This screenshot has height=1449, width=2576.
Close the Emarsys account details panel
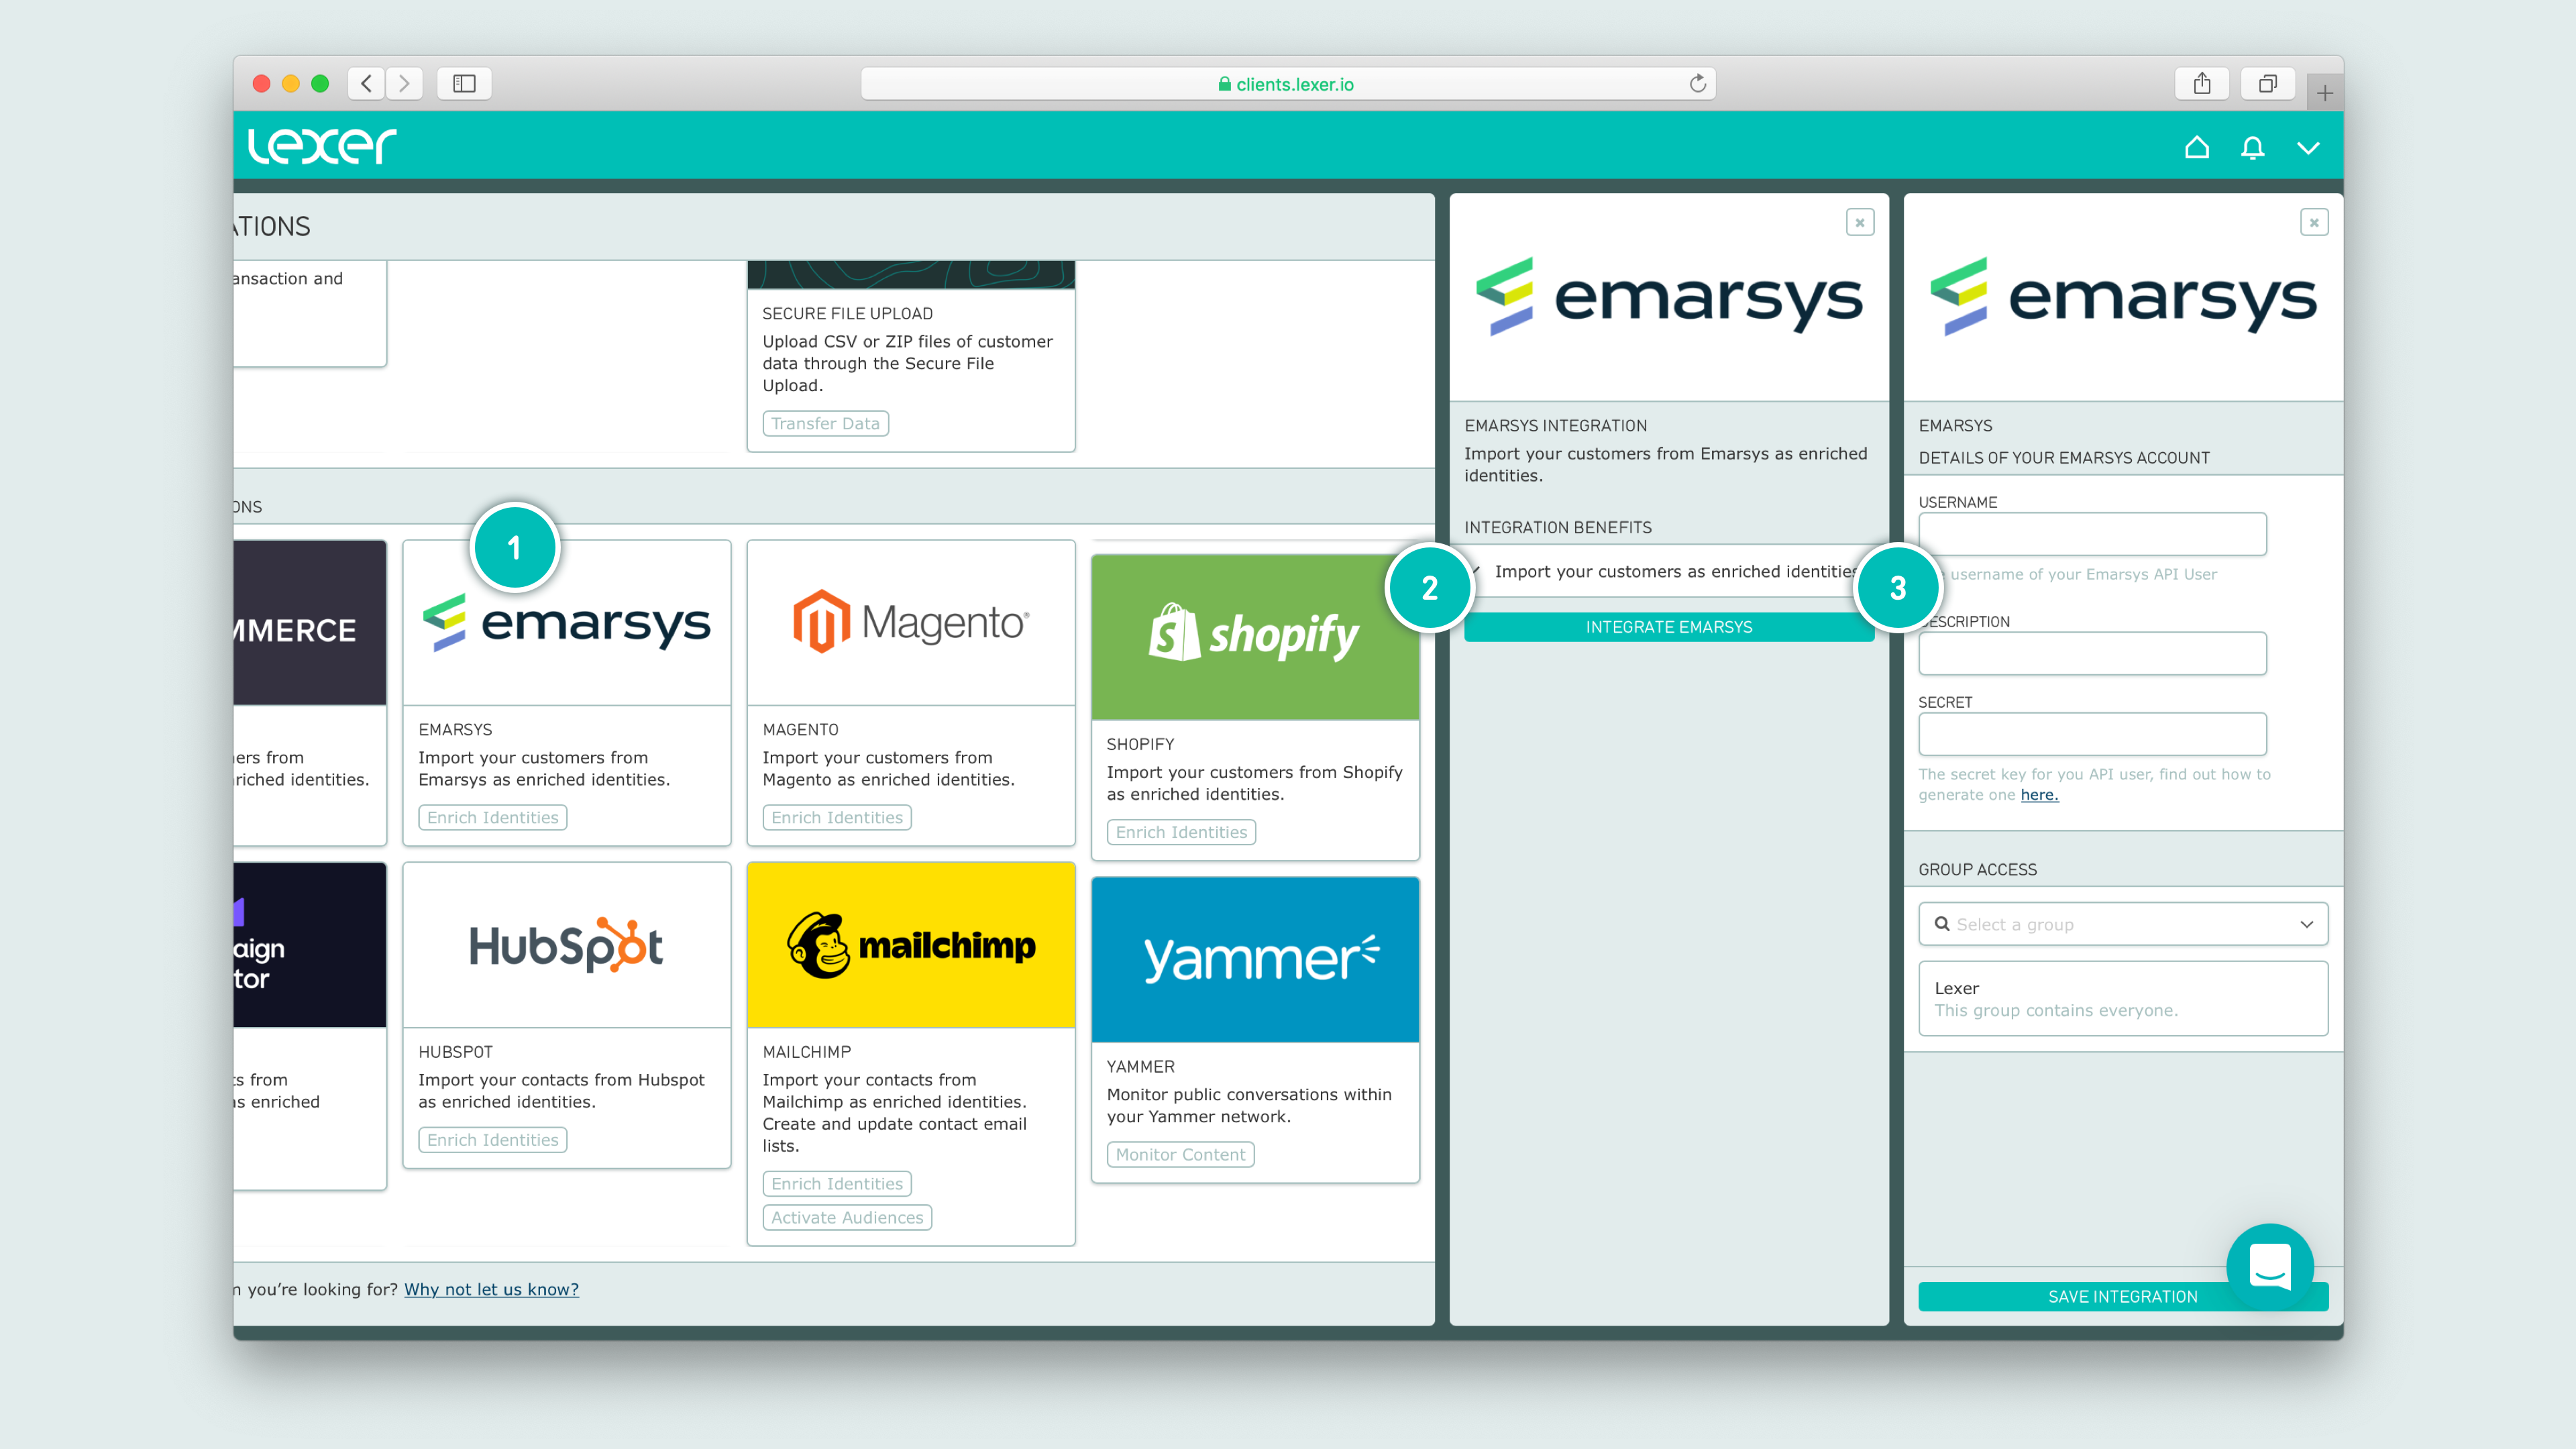click(x=2314, y=222)
